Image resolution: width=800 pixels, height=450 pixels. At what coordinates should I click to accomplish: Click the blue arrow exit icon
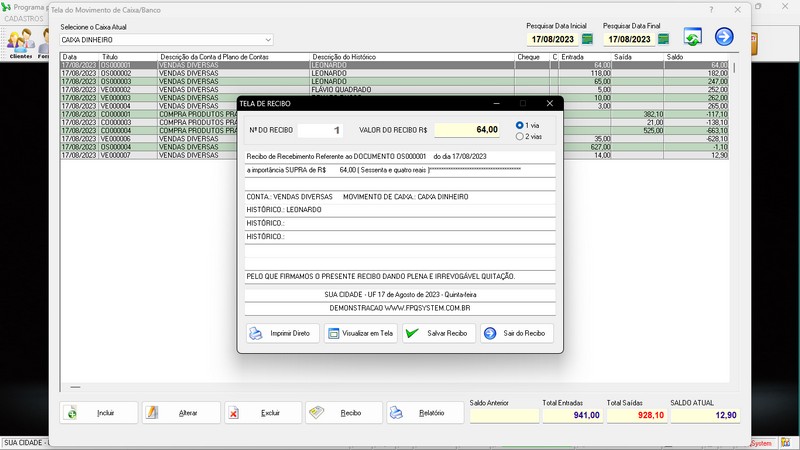724,37
